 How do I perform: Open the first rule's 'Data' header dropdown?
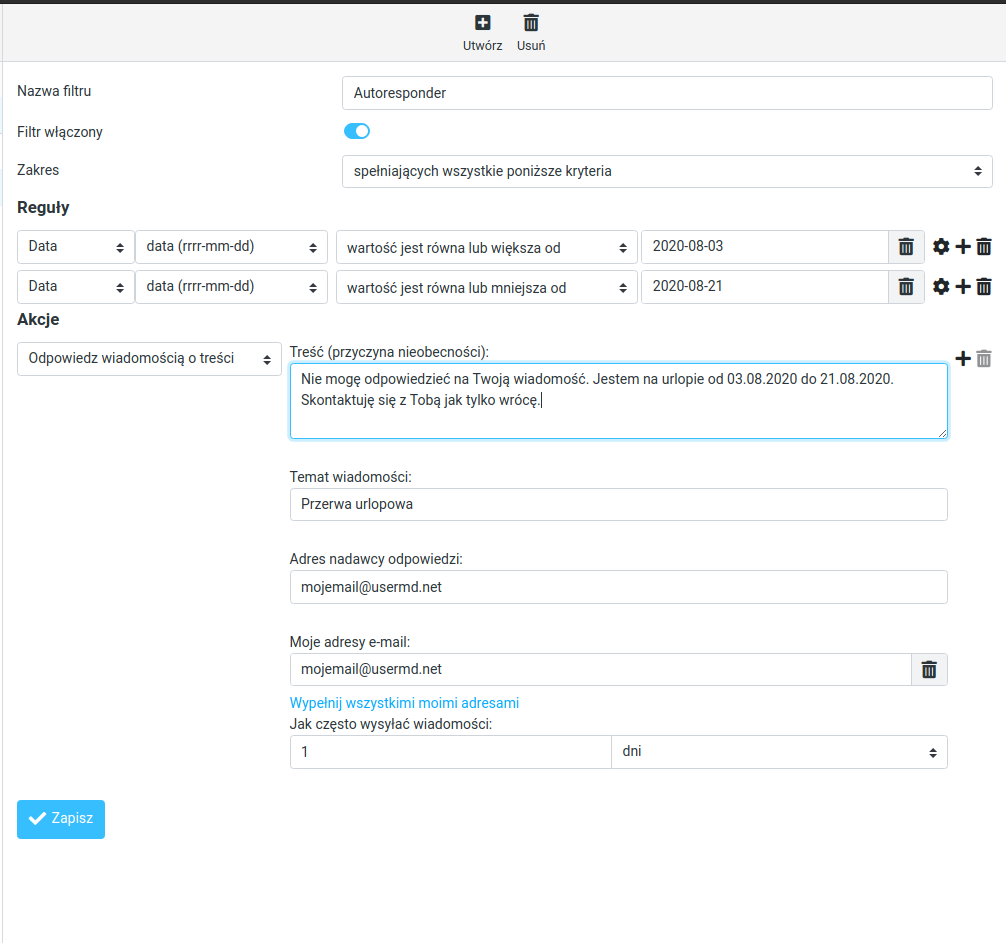coord(76,247)
